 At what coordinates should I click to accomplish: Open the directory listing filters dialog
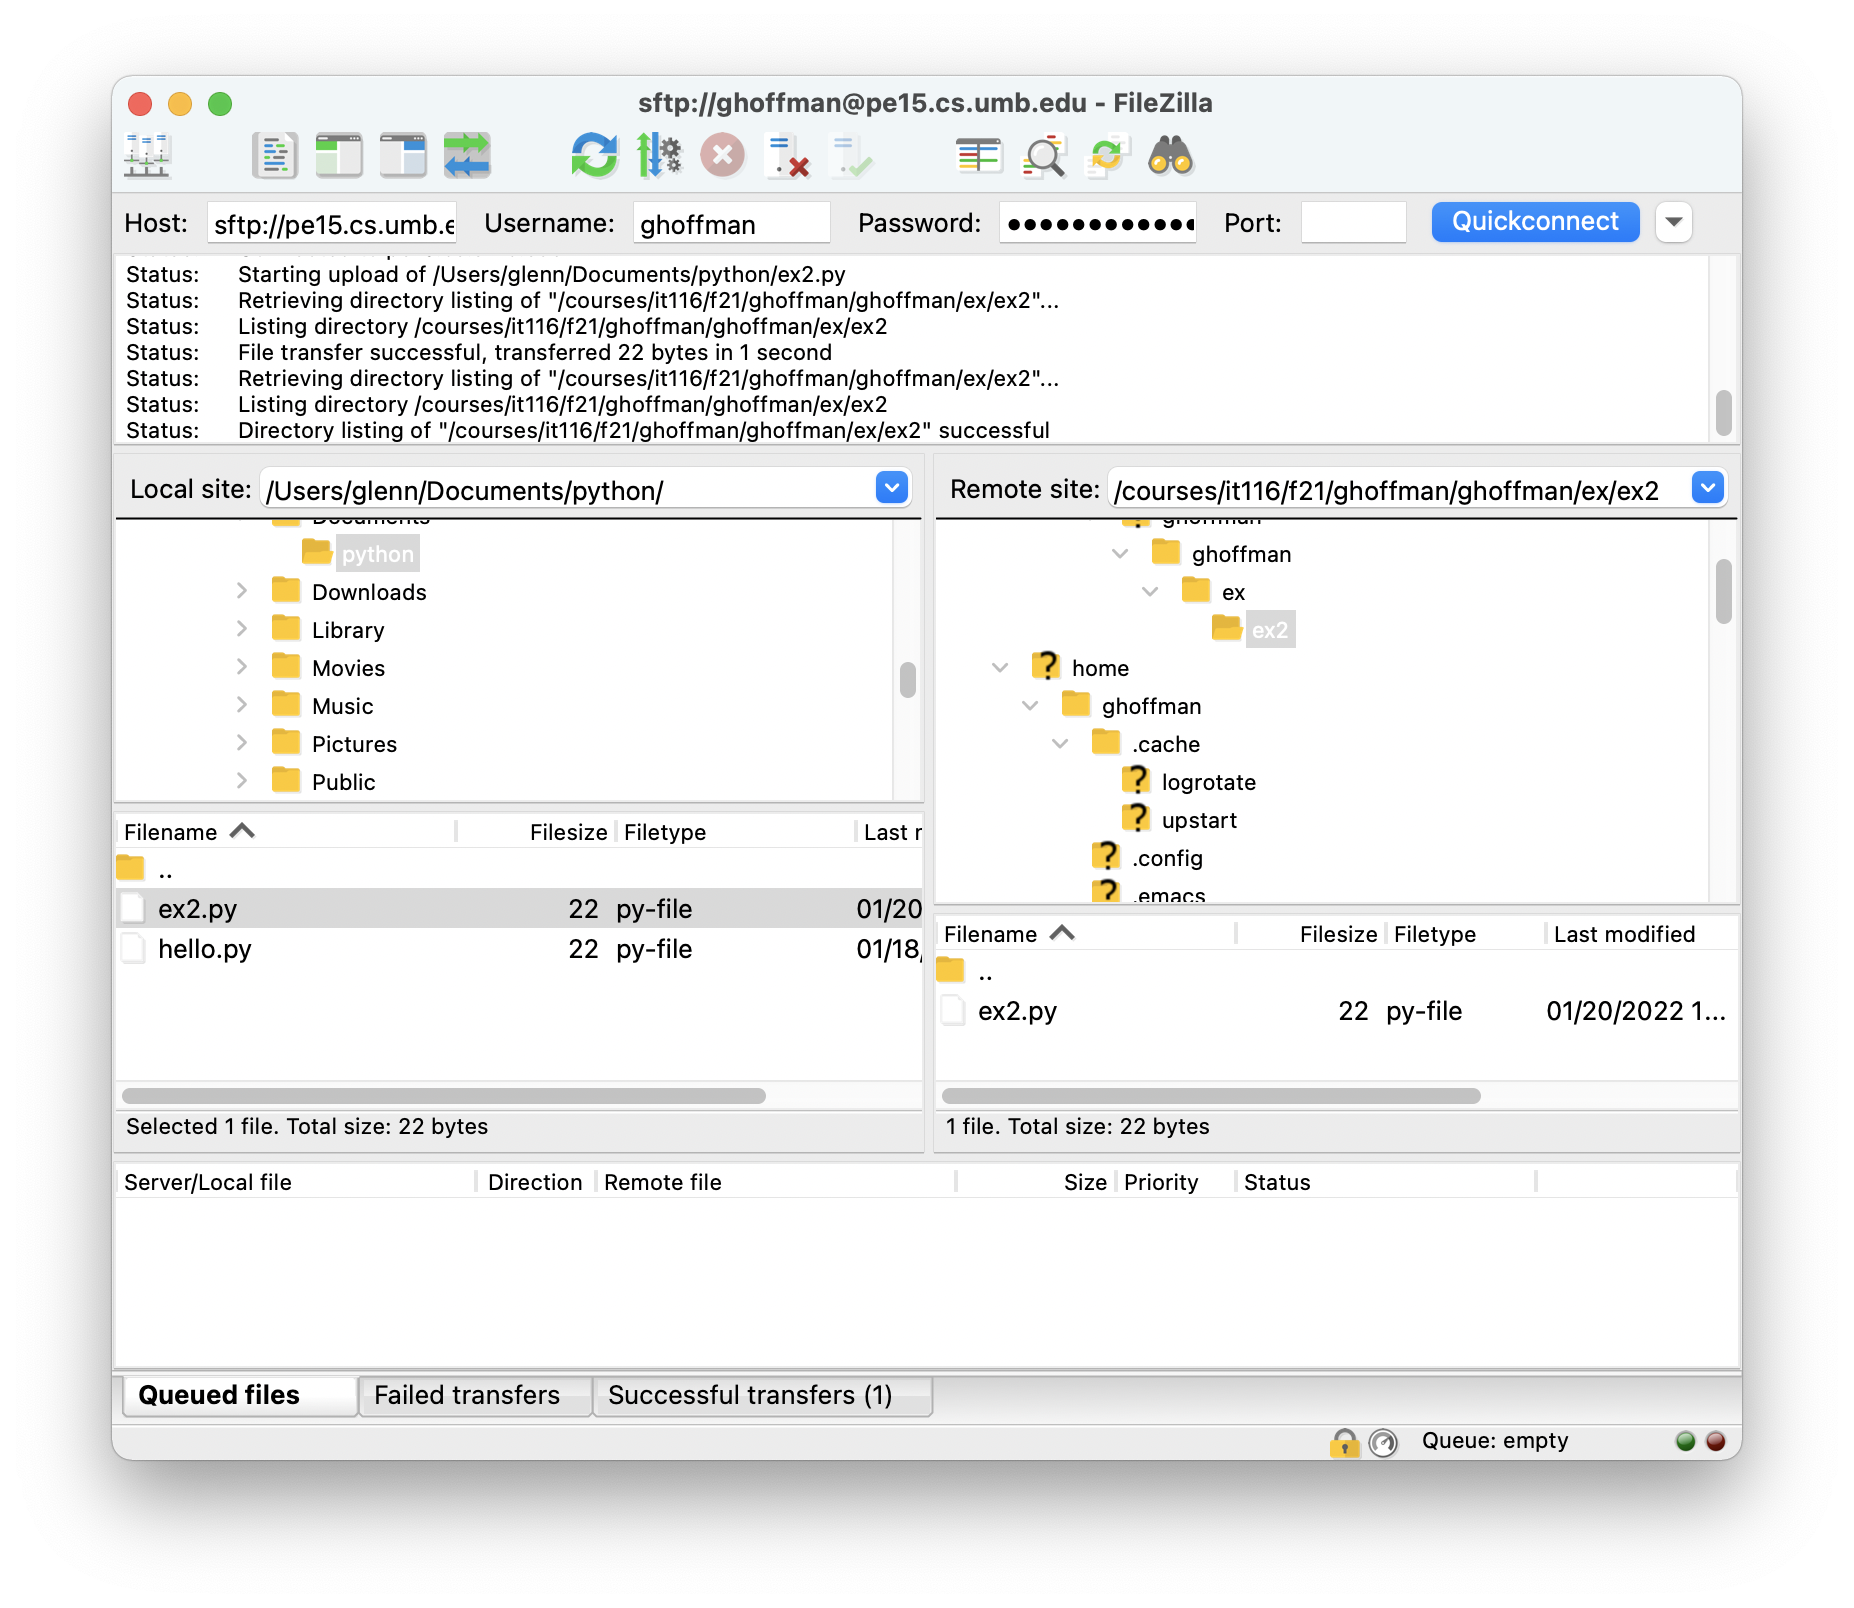coord(979,156)
